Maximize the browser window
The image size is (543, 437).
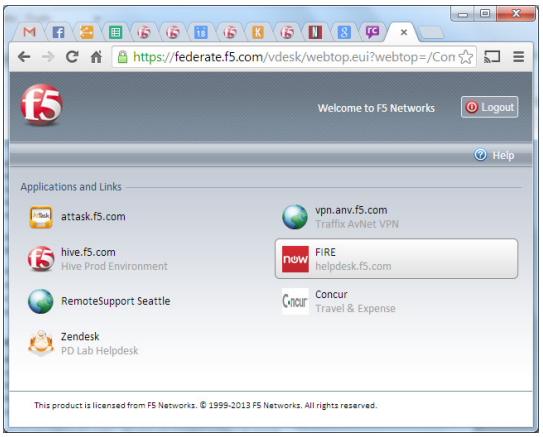(485, 14)
